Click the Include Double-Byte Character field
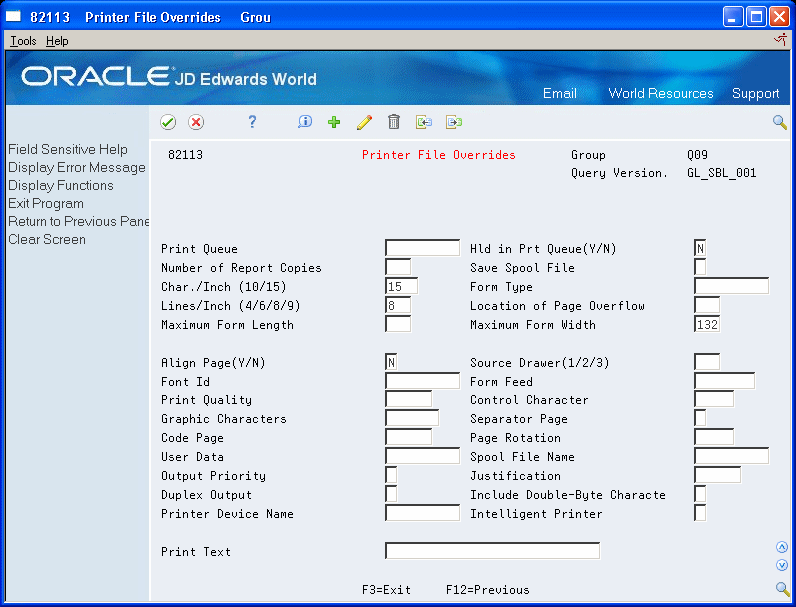 (700, 494)
